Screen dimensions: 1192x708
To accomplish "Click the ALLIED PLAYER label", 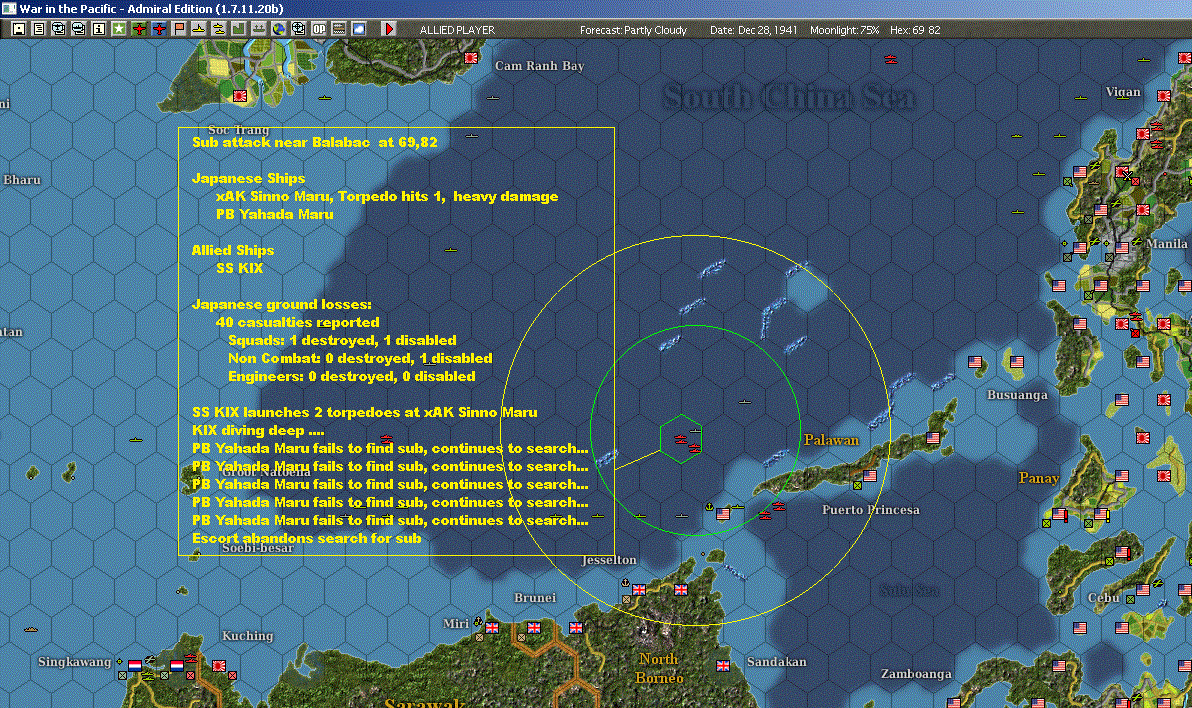I will pyautogui.click(x=457, y=30).
